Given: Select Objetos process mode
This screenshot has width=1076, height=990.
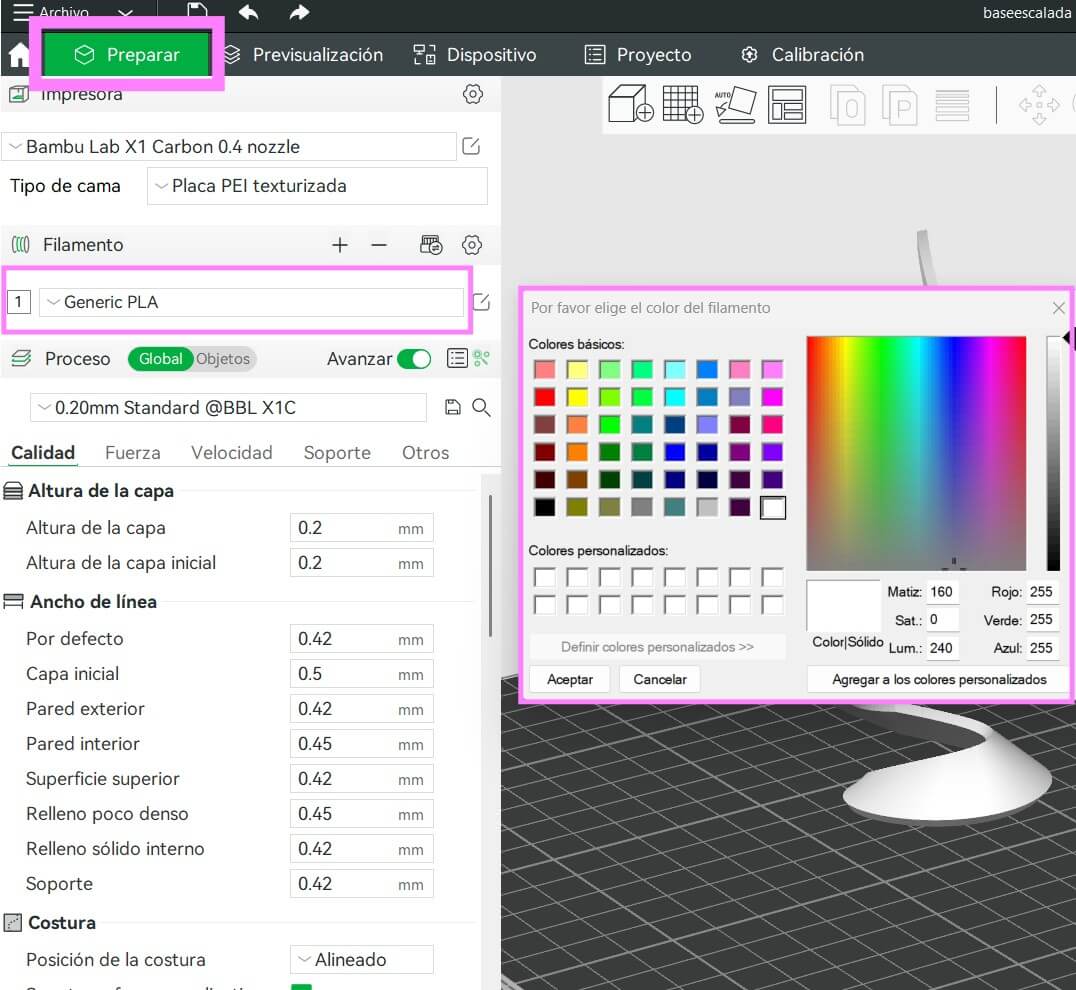Looking at the screenshot, I should [x=223, y=359].
